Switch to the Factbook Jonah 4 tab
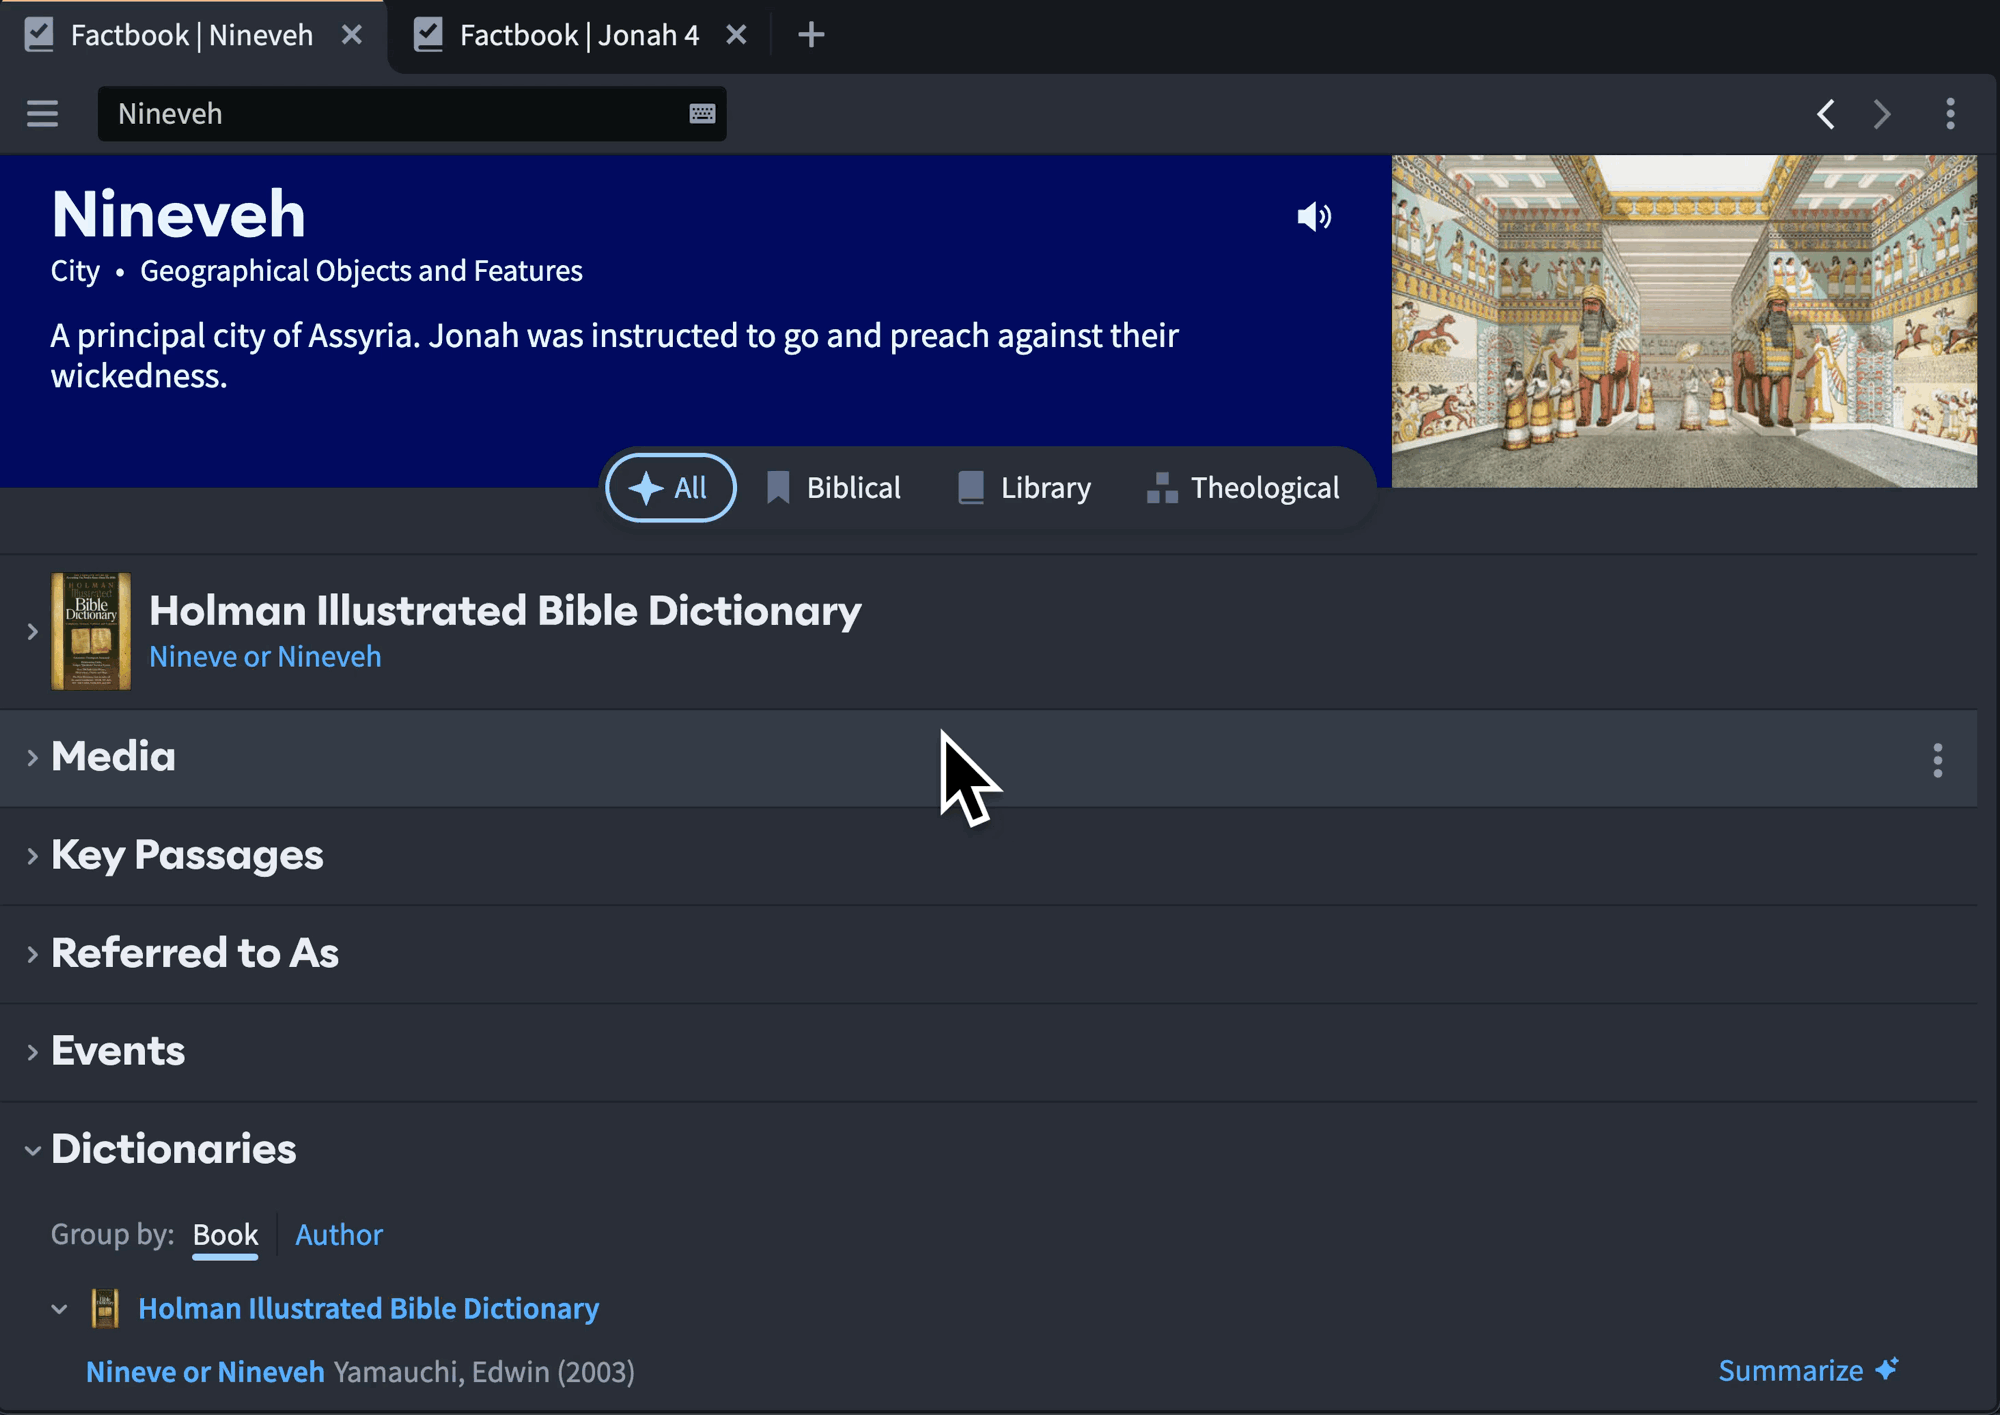This screenshot has width=2000, height=1415. tap(578, 35)
